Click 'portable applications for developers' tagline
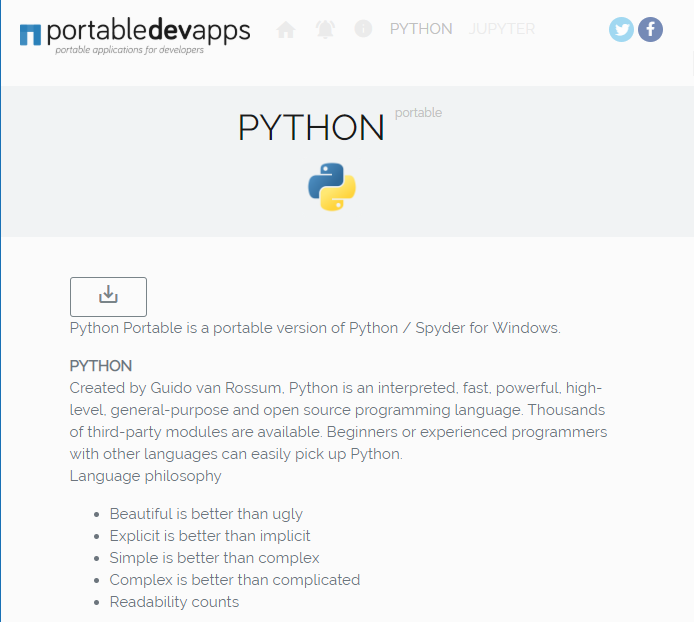694x622 pixels. (x=129, y=50)
